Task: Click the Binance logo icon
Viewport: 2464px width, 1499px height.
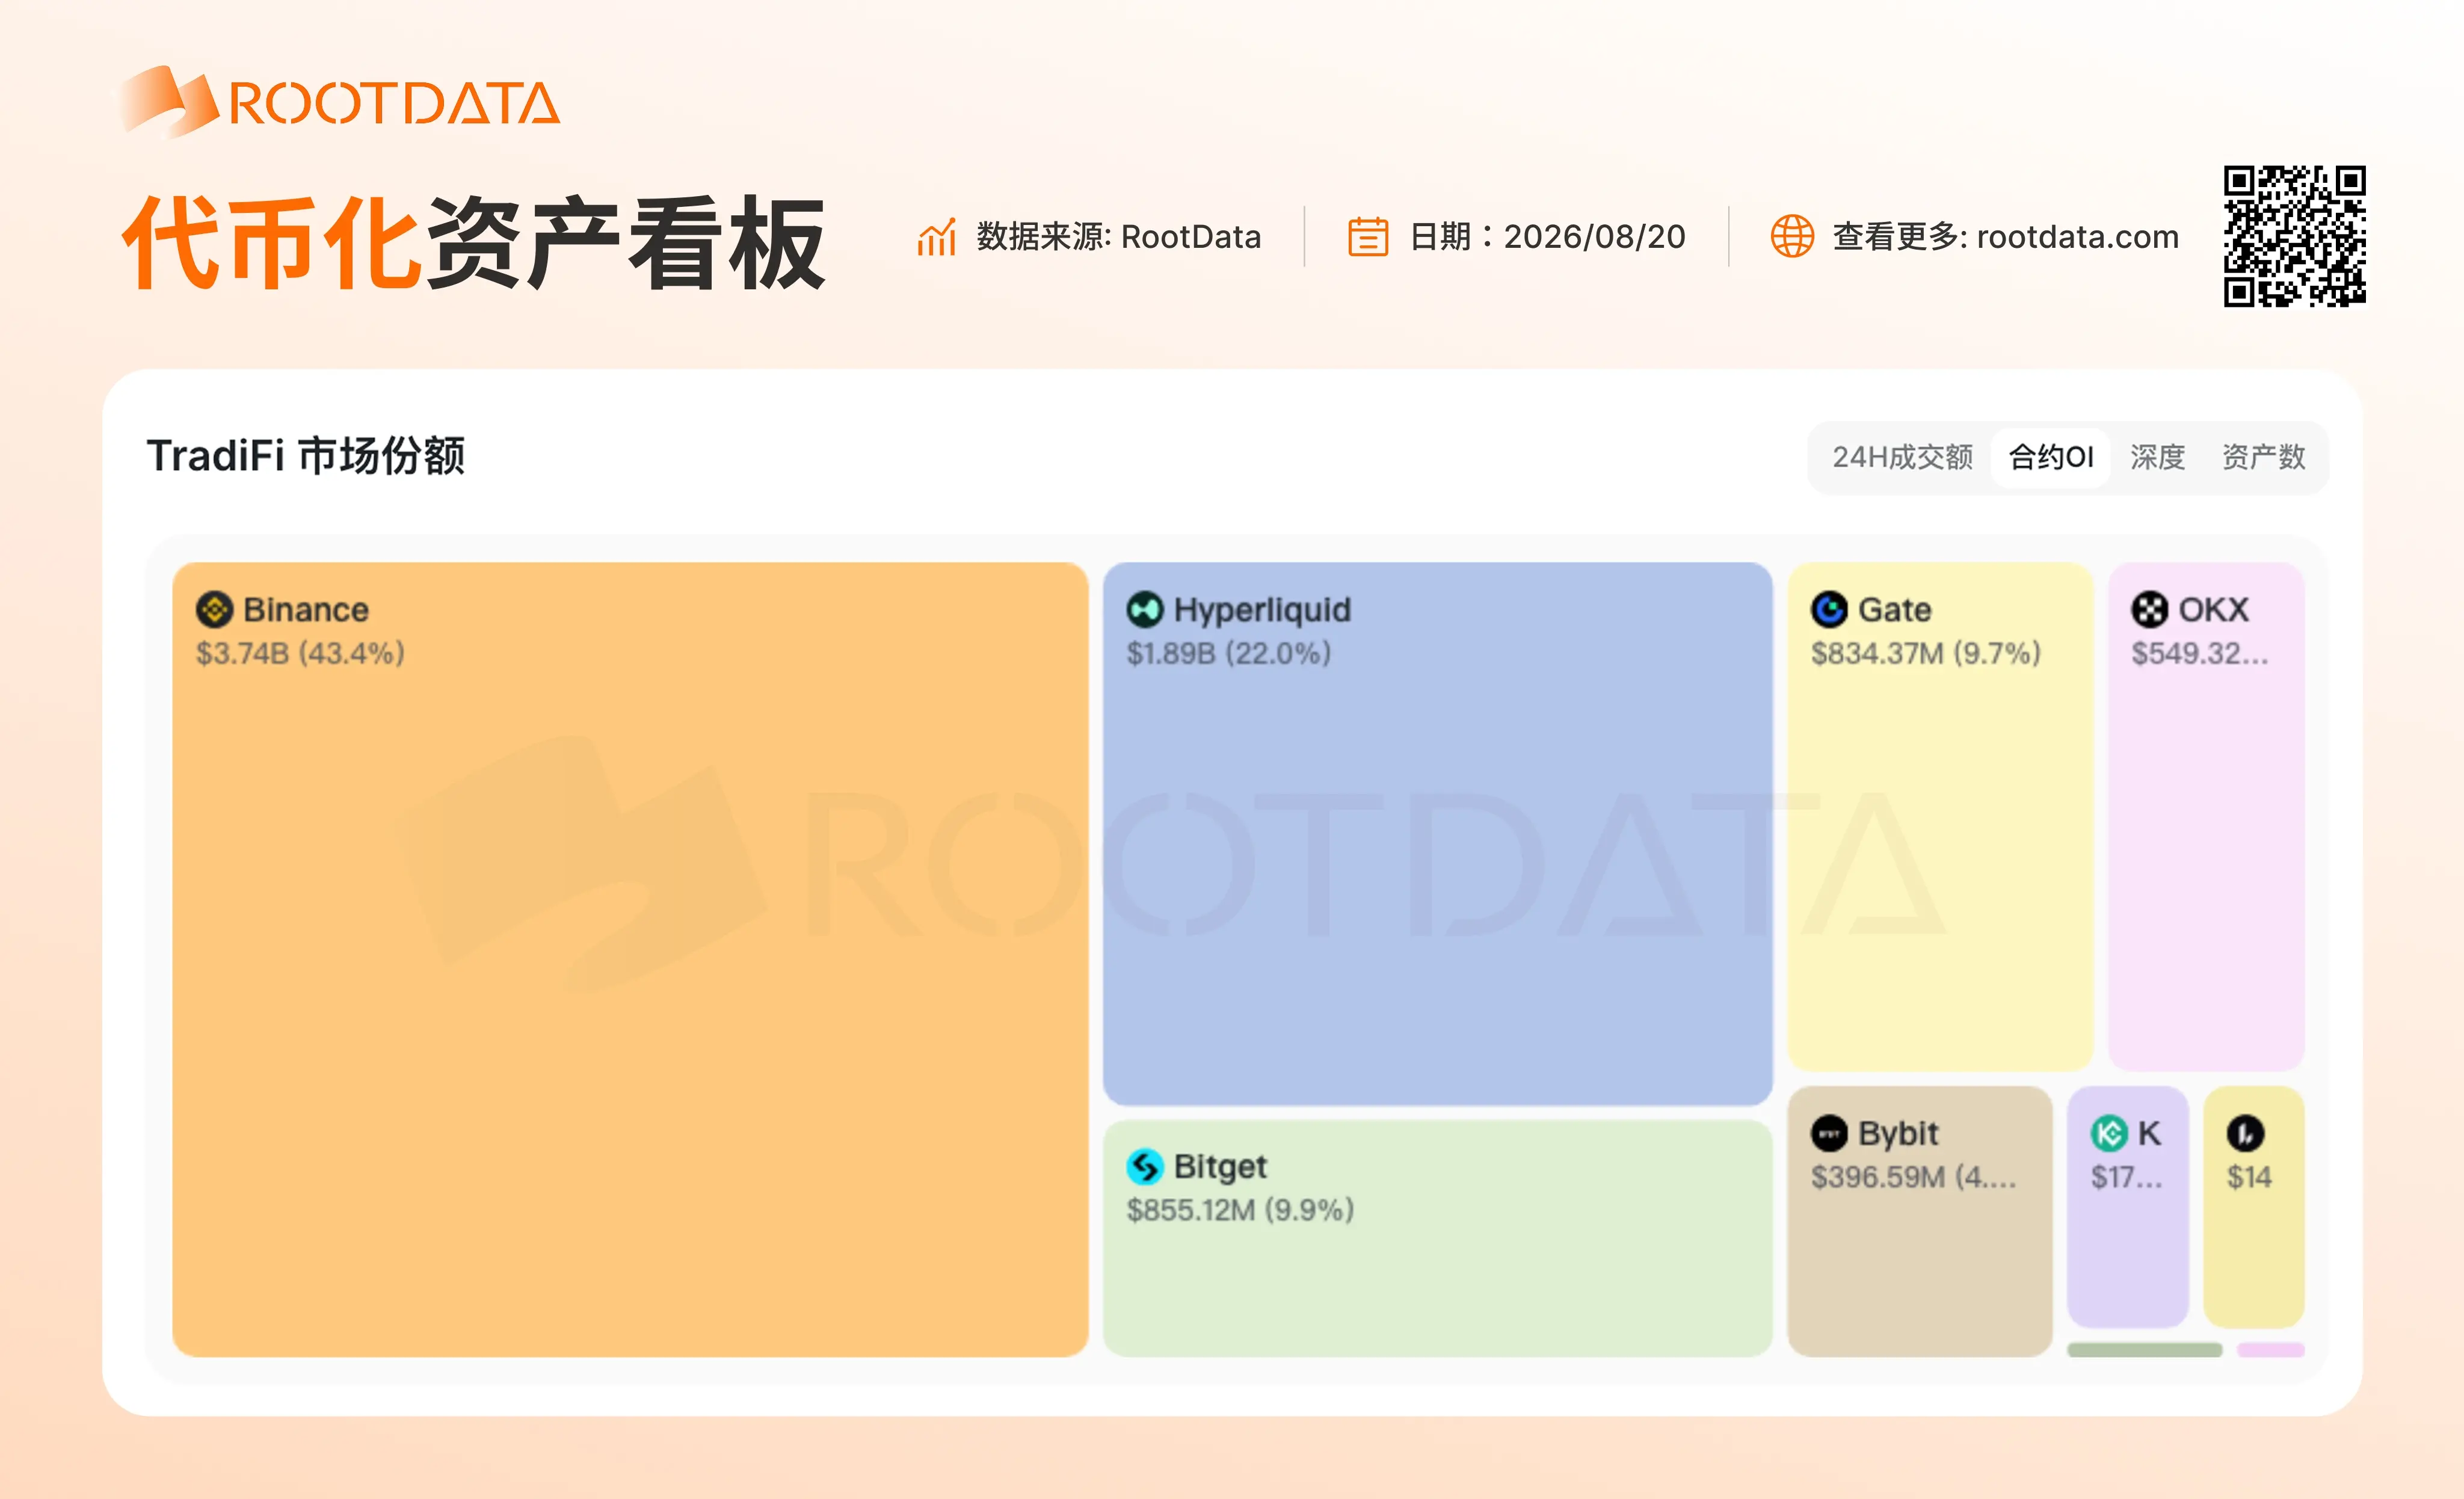Action: coord(214,609)
